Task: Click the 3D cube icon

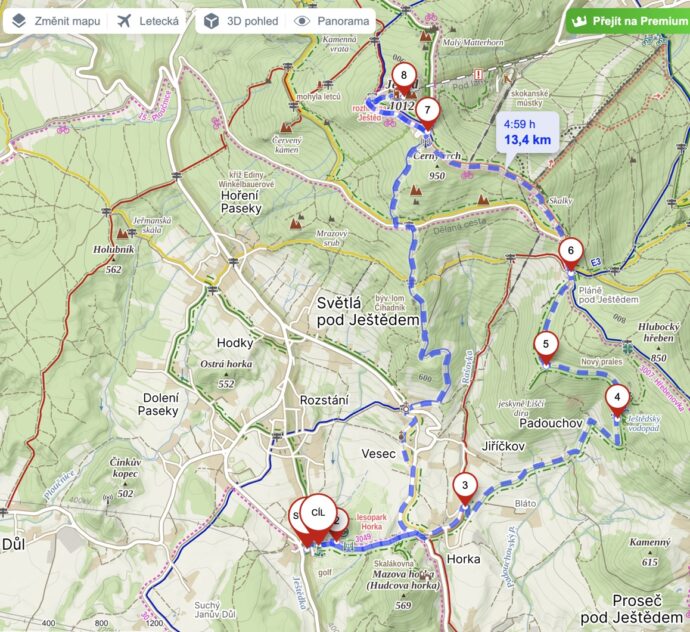Action: coord(212,21)
